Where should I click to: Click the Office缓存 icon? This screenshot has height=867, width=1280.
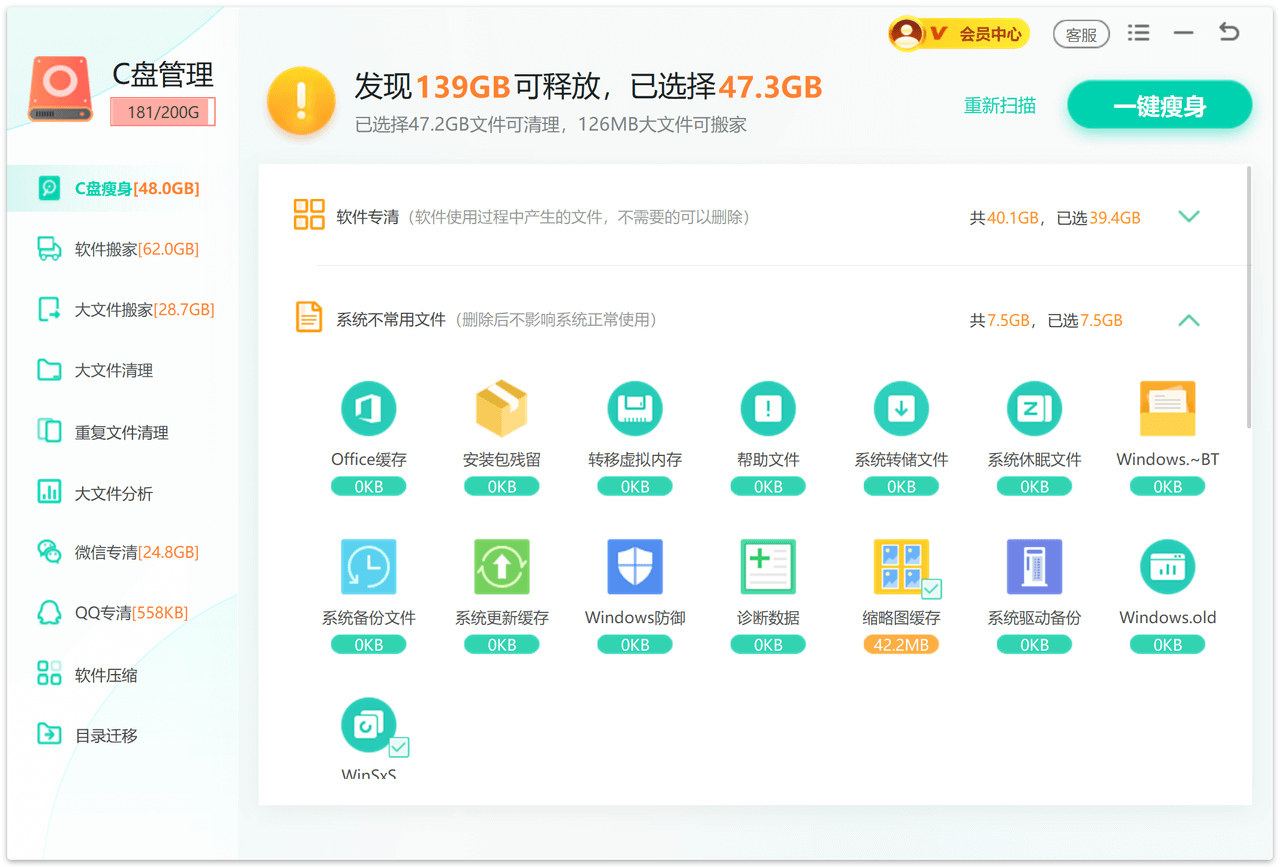pos(368,409)
